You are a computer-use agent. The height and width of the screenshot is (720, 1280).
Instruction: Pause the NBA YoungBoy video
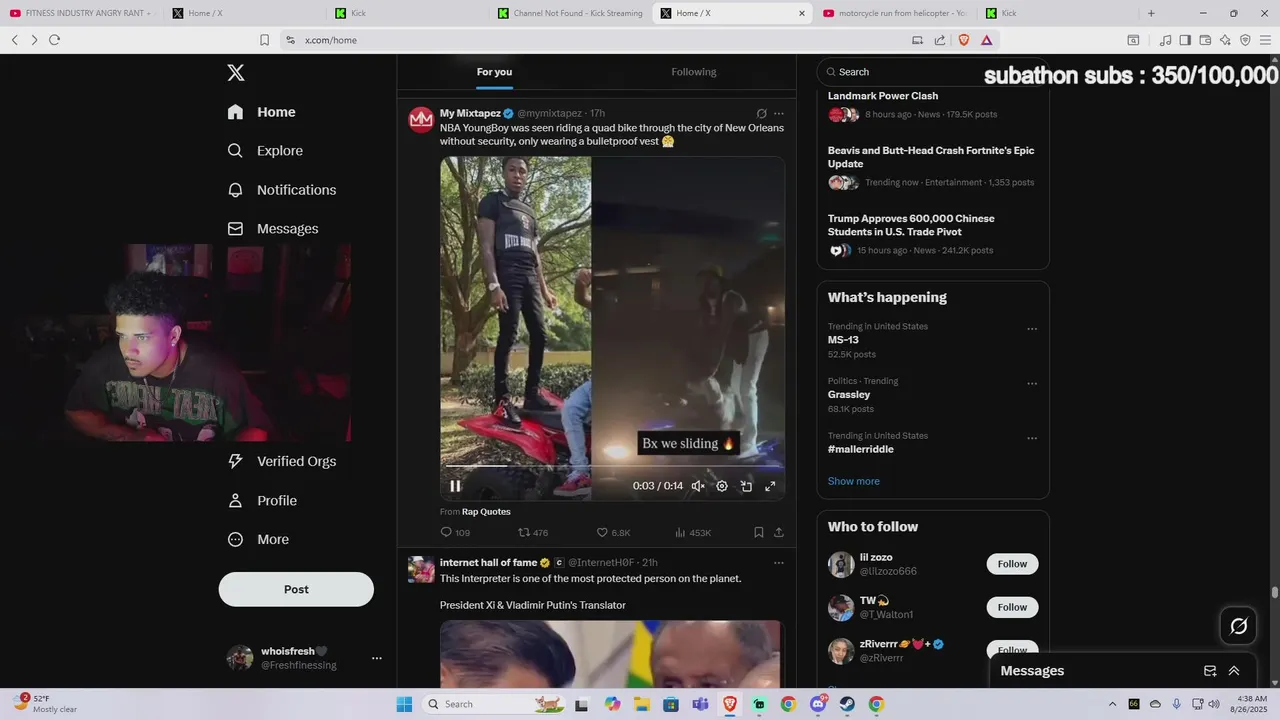tap(455, 486)
